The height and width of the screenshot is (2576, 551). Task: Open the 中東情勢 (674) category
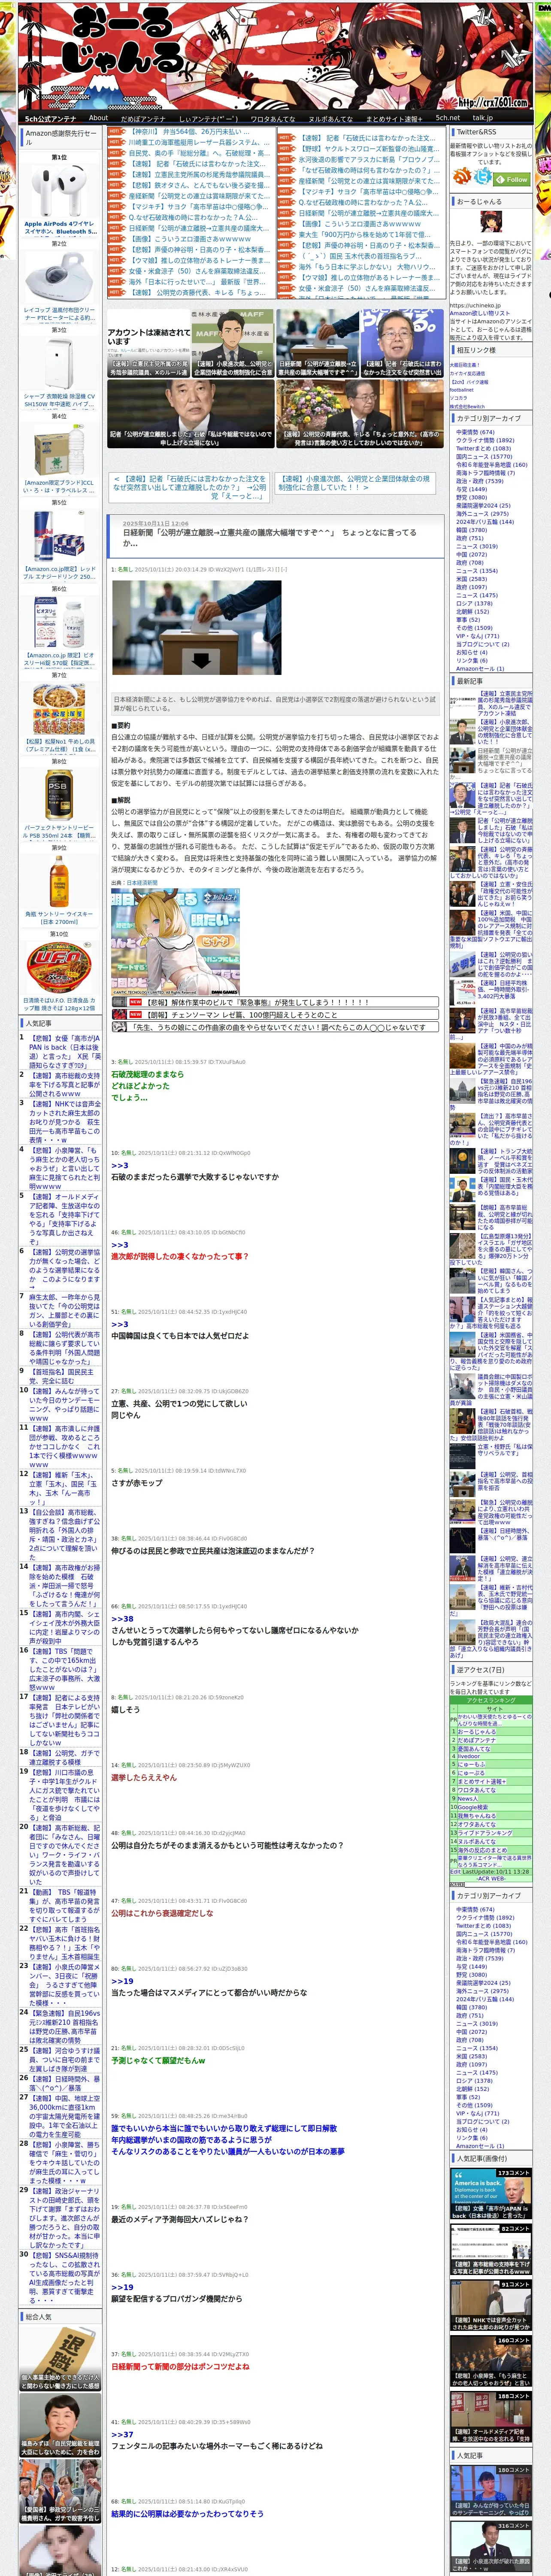click(x=475, y=432)
